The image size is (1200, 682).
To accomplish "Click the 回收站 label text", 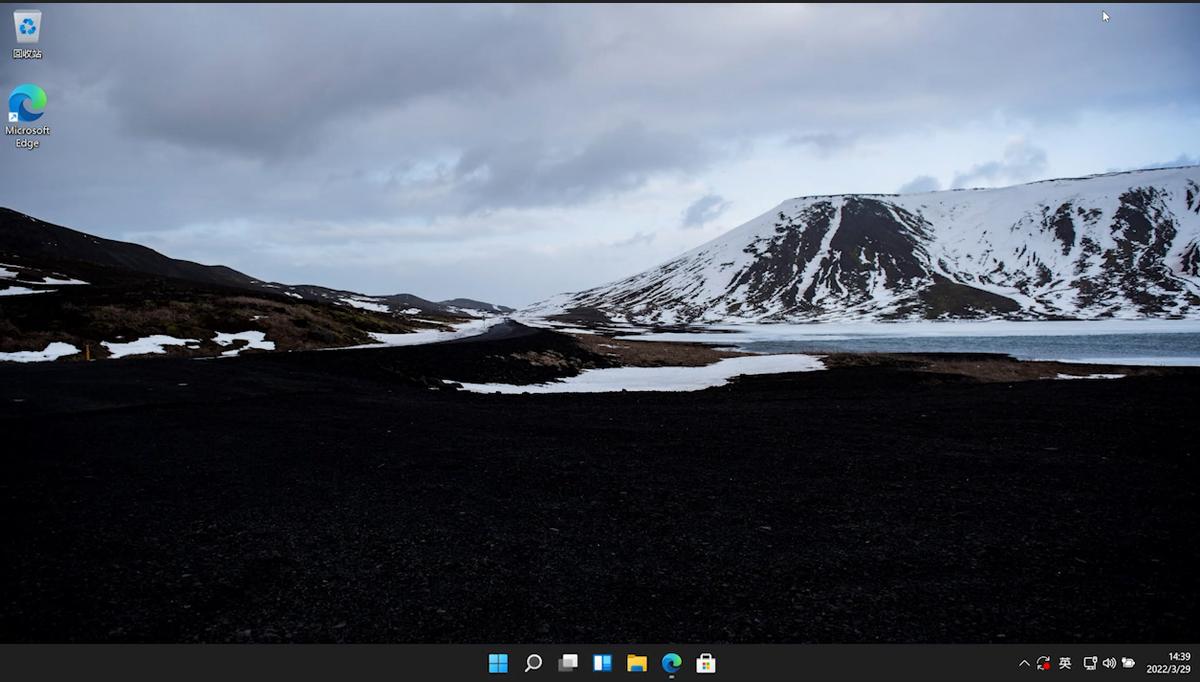I will pyautogui.click(x=27, y=53).
